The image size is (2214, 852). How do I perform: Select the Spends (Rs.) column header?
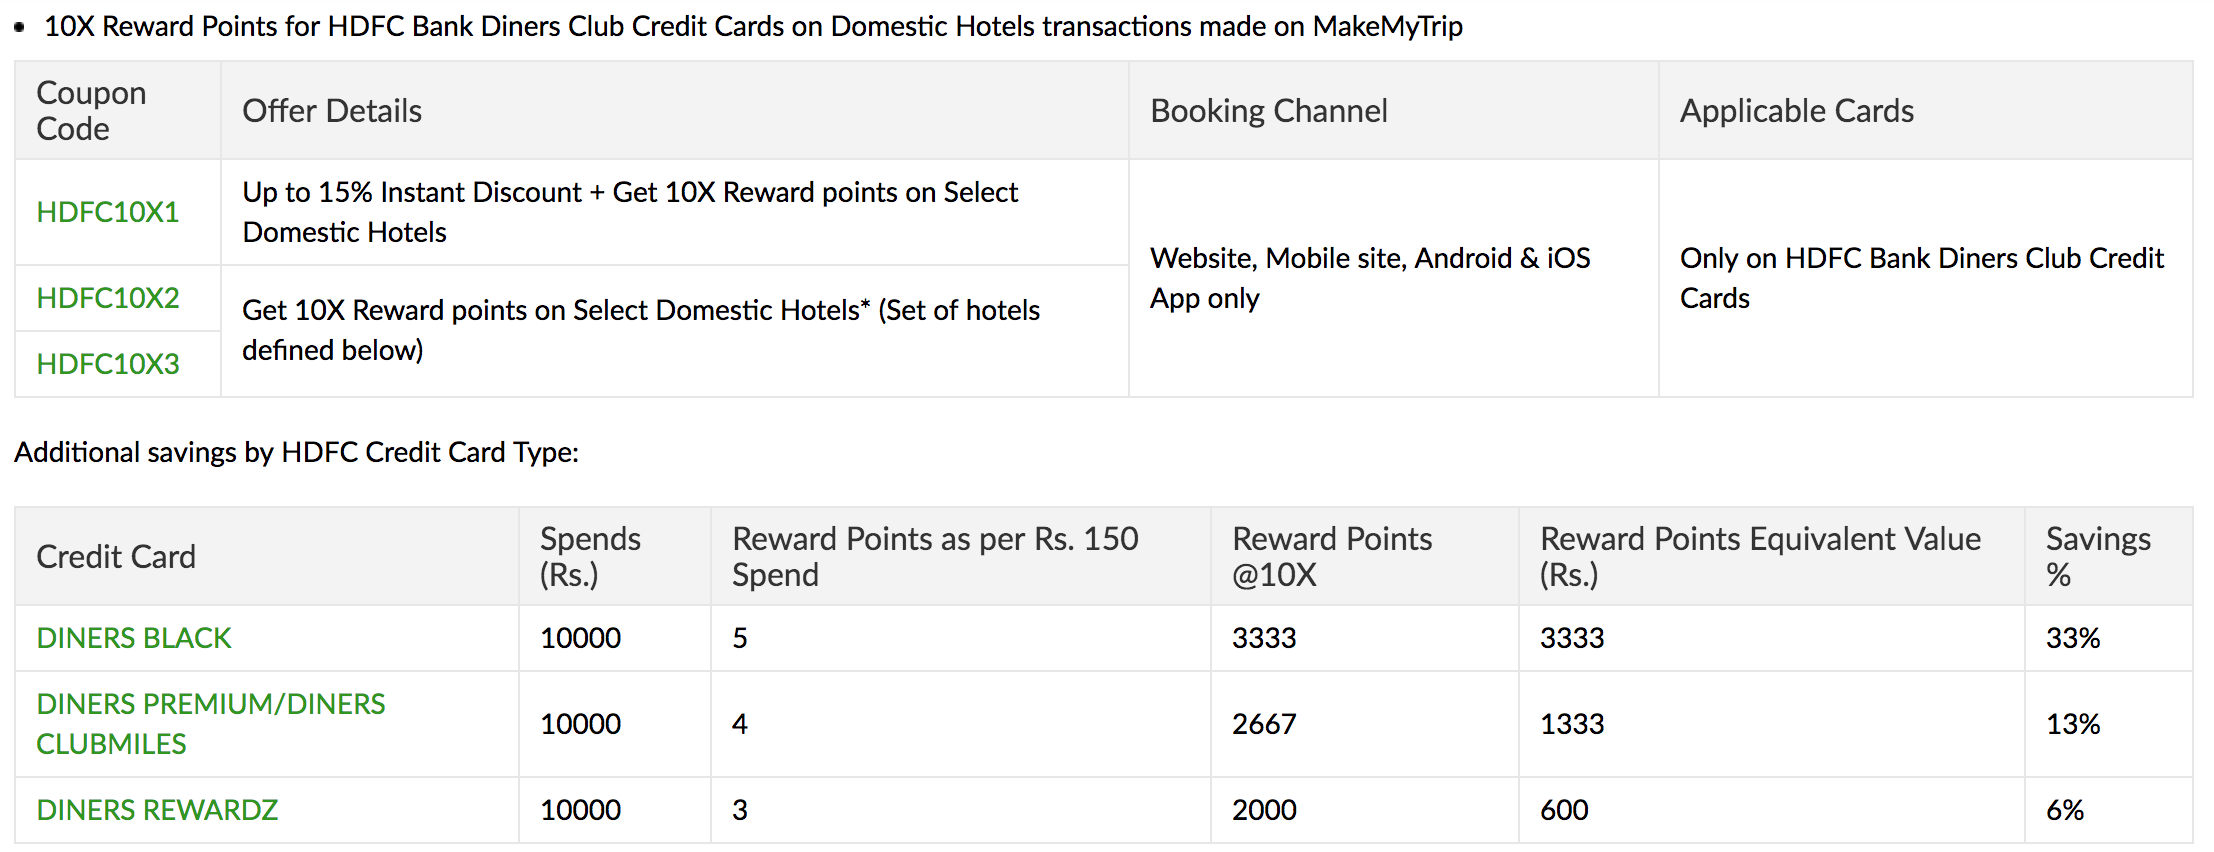[x=590, y=557]
